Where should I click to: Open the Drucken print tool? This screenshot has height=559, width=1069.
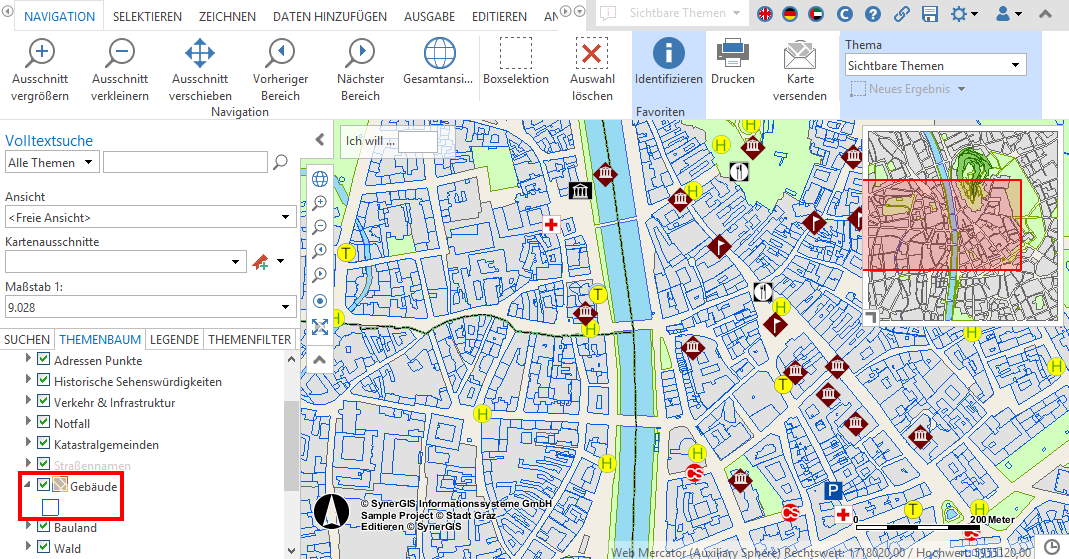(x=733, y=61)
